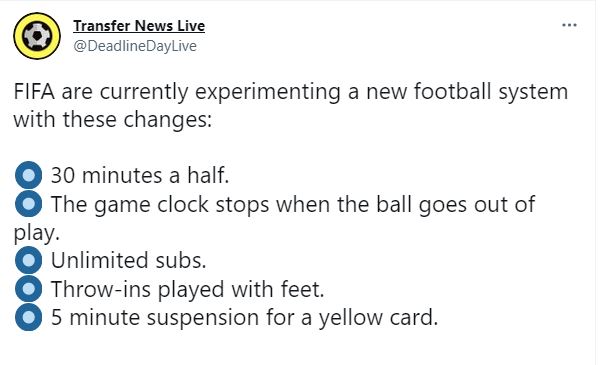Click the bullet icon beside "The game clock stops"

(x=28, y=204)
